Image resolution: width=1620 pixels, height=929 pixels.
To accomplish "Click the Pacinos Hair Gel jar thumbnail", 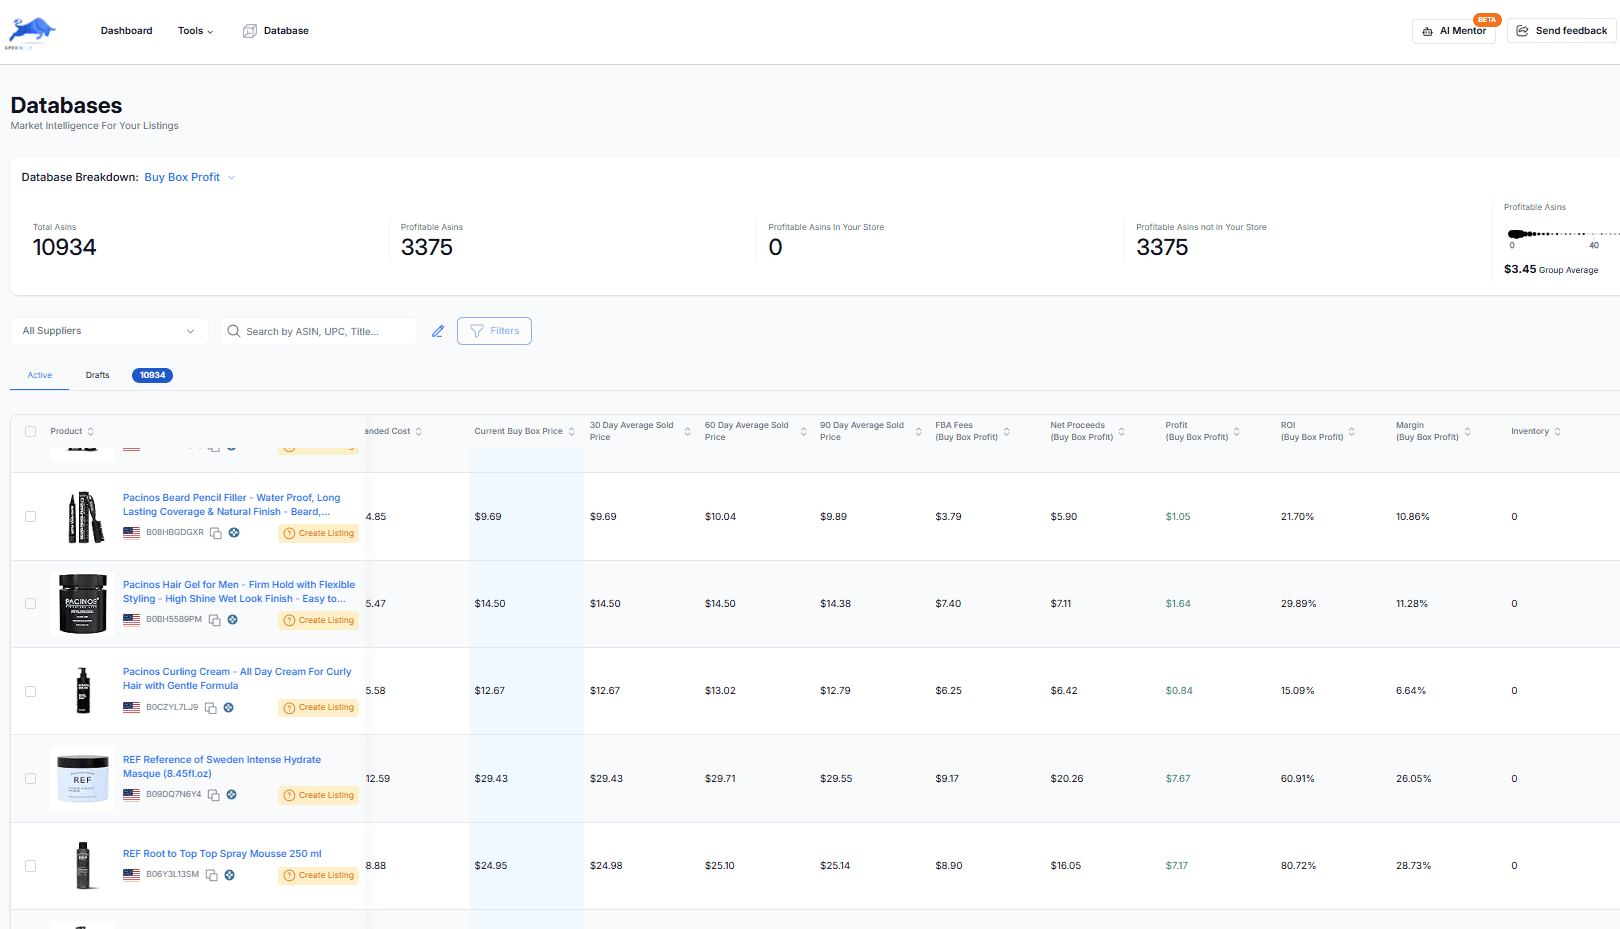I will [83, 604].
